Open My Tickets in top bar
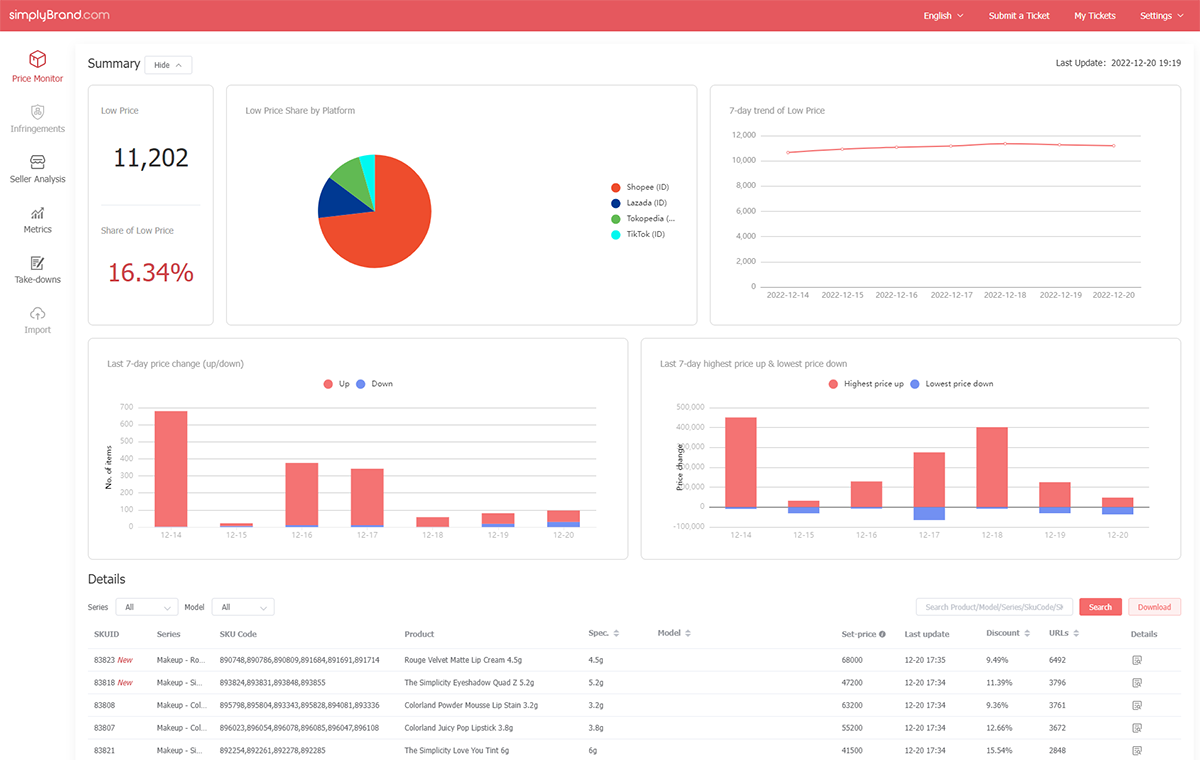 (1094, 16)
